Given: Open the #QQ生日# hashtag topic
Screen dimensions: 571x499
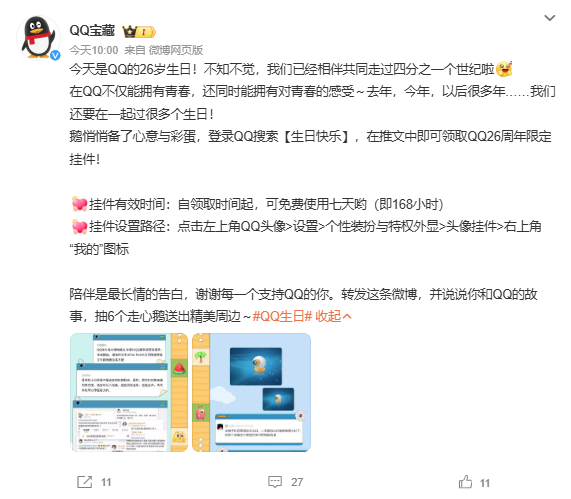Looking at the screenshot, I should point(282,316).
